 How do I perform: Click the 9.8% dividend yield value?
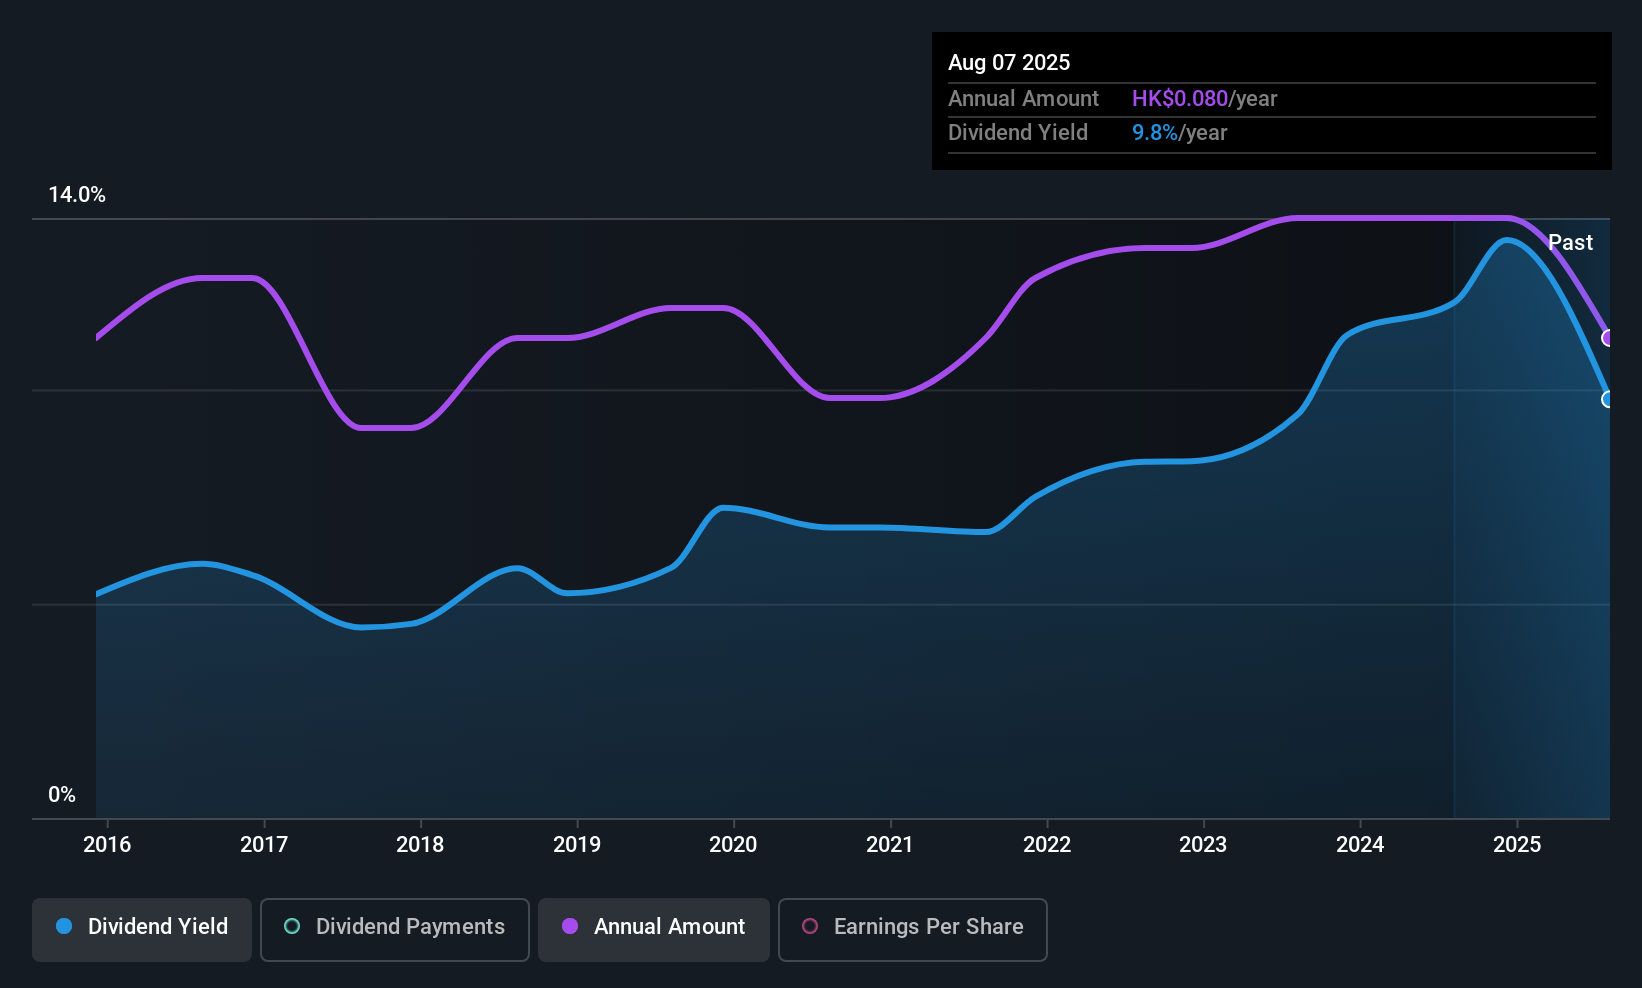(x=1154, y=133)
